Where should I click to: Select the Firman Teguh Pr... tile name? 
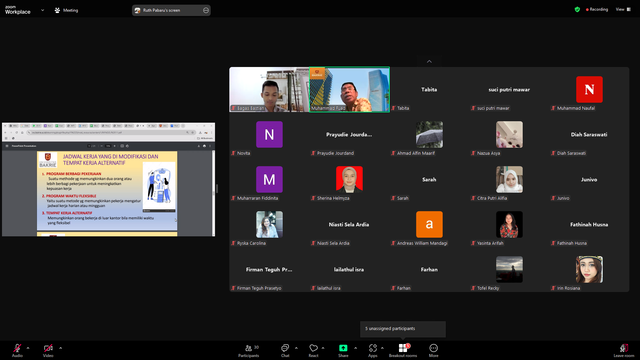[269, 269]
